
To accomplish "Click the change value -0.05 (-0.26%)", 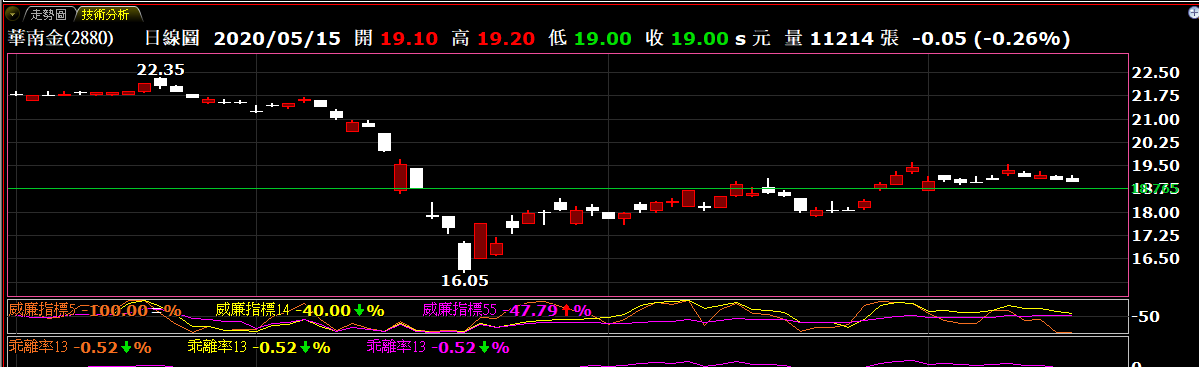I will (991, 38).
